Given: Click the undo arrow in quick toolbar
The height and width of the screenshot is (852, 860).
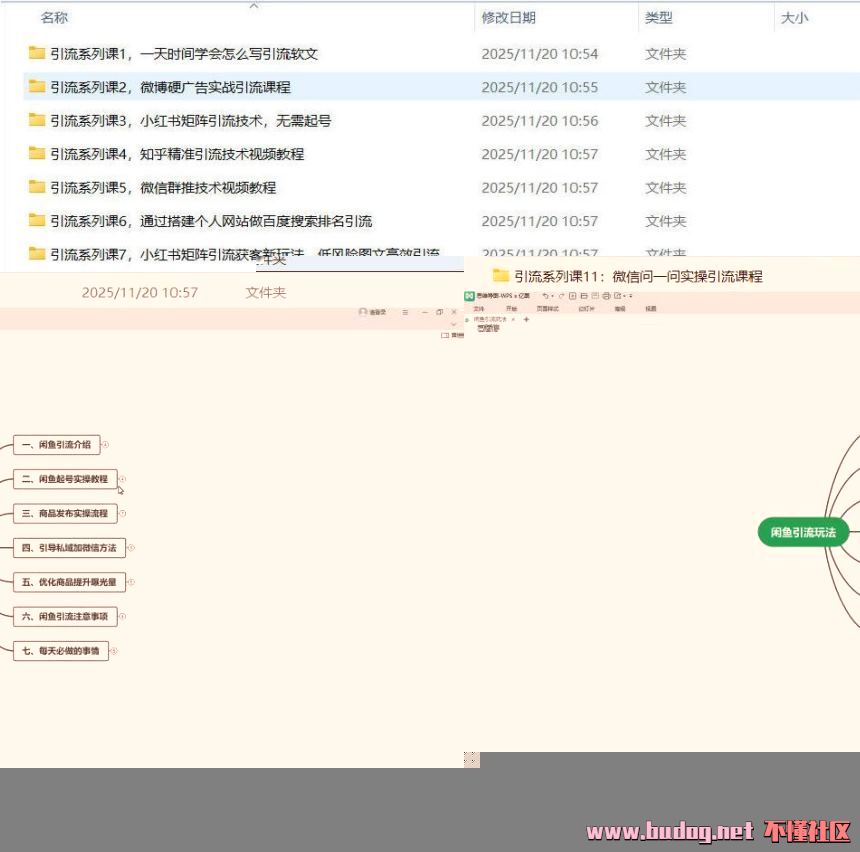Looking at the screenshot, I should [x=545, y=296].
